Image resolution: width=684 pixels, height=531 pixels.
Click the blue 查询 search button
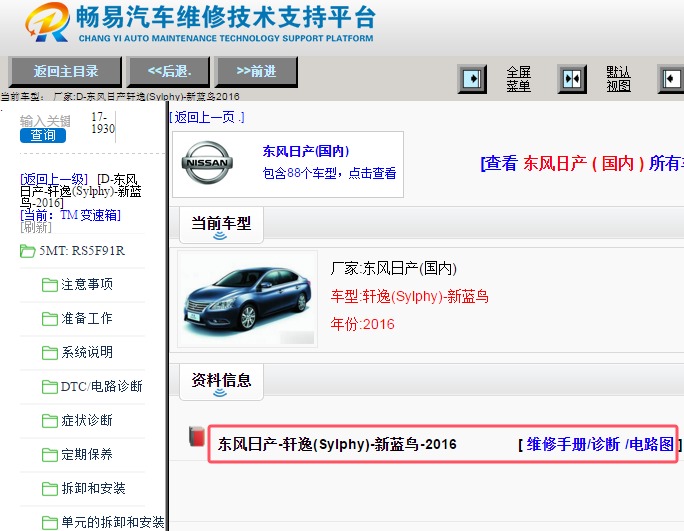(x=43, y=135)
